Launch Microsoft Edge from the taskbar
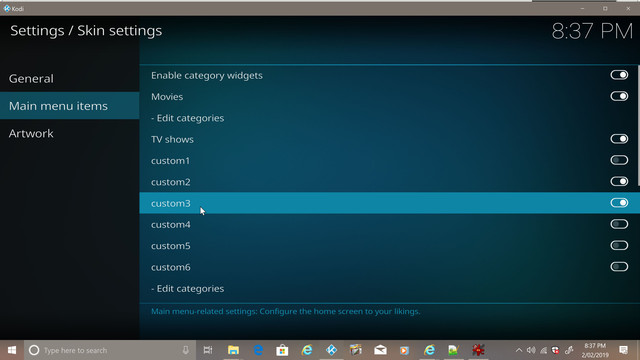Screen dimensions: 640x360 click(x=258, y=350)
